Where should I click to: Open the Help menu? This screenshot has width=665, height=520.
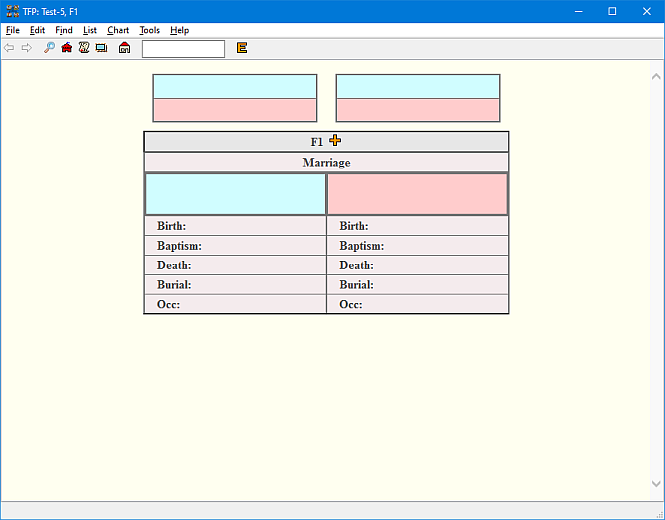[179, 30]
